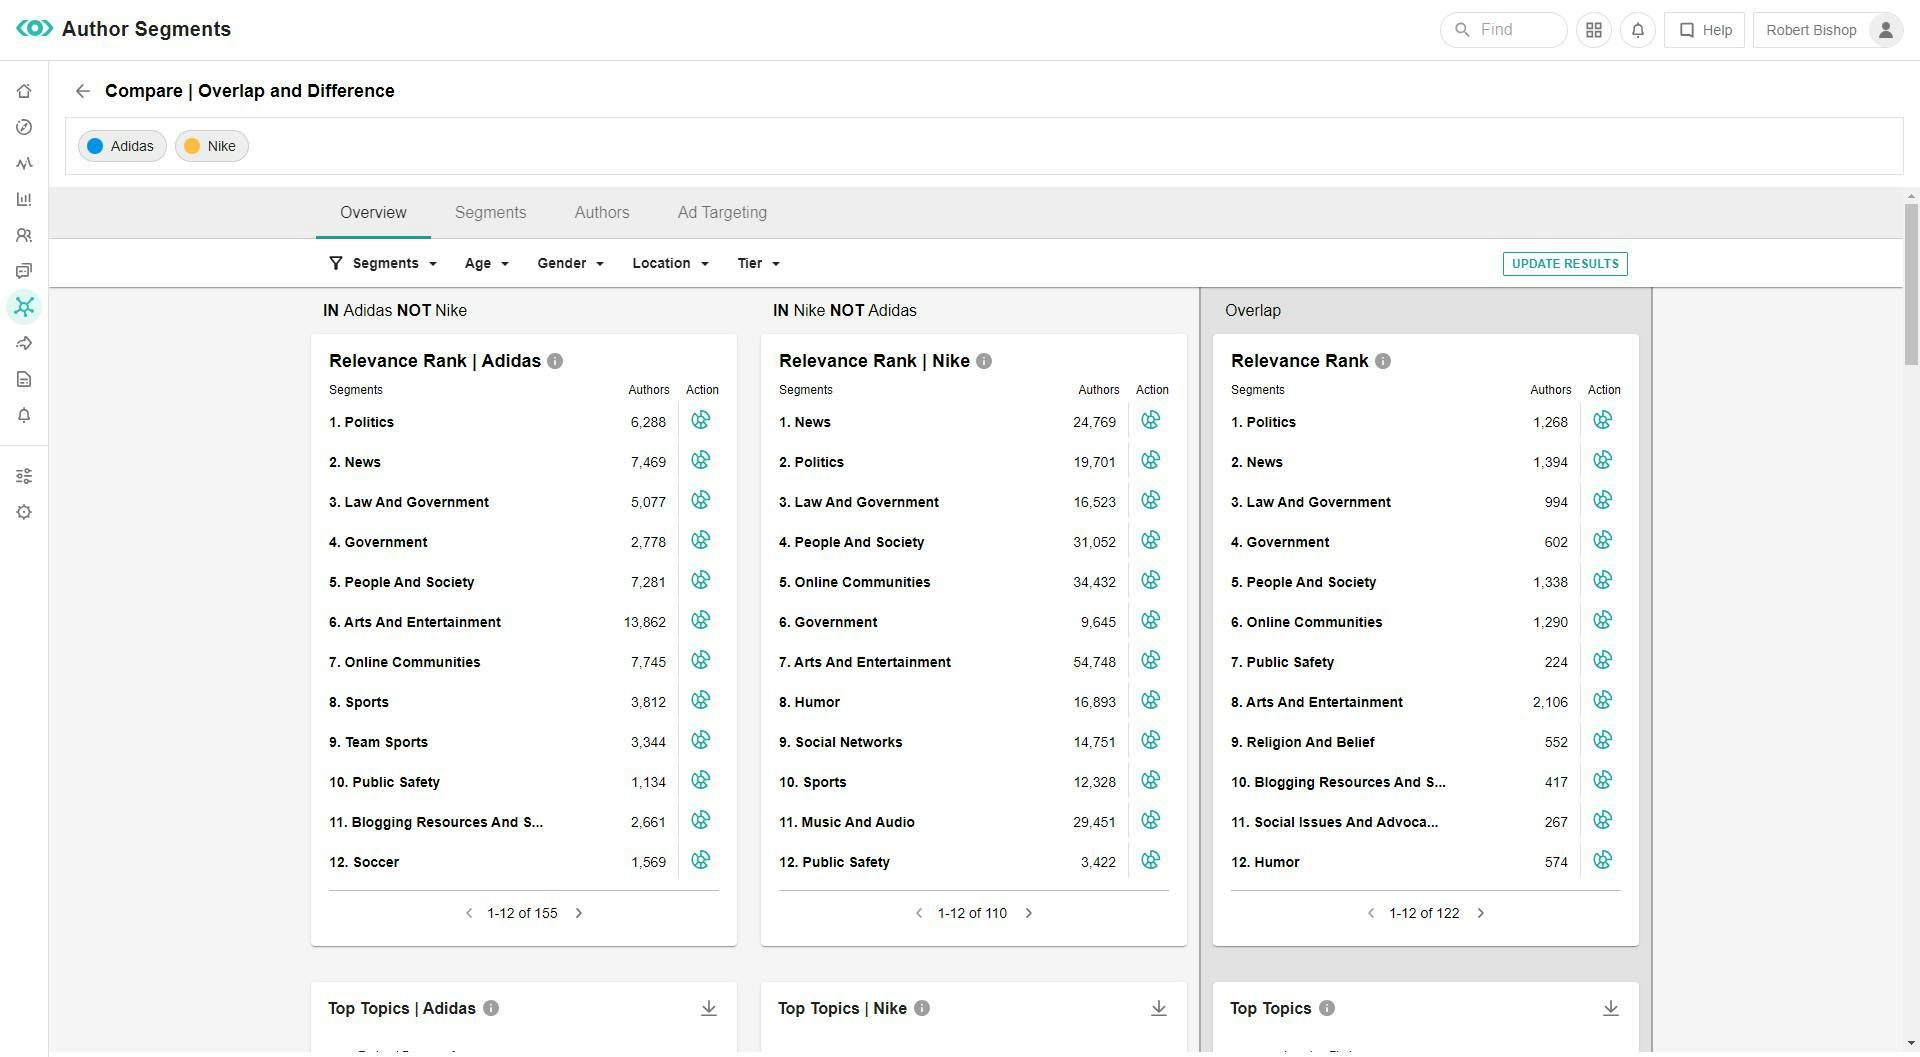Screen dimensions: 1920x1057
Task: Open notifications bell in top header
Action: point(1638,30)
